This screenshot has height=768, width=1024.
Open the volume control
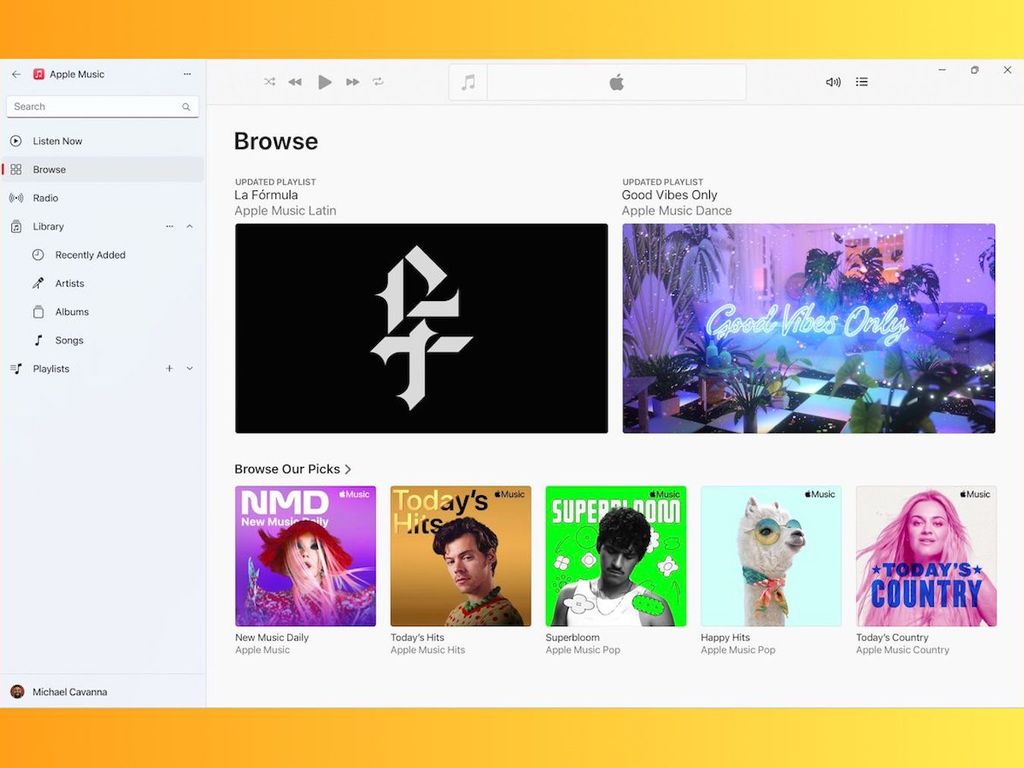pyautogui.click(x=833, y=82)
